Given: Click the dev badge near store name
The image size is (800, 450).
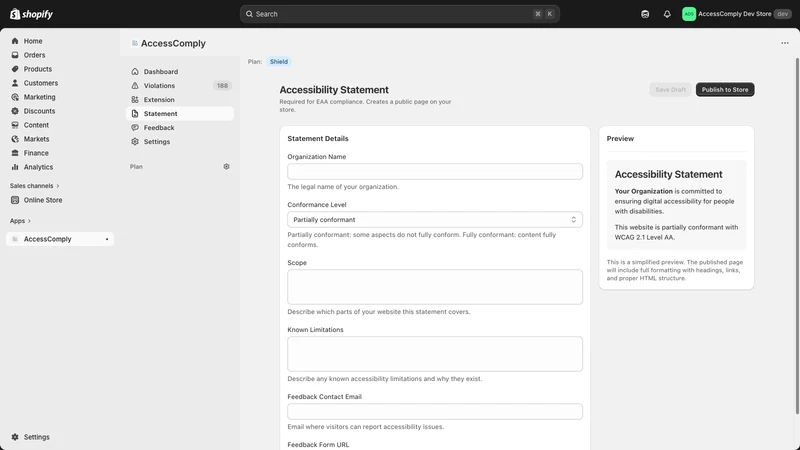Looking at the screenshot, I should pos(783,14).
